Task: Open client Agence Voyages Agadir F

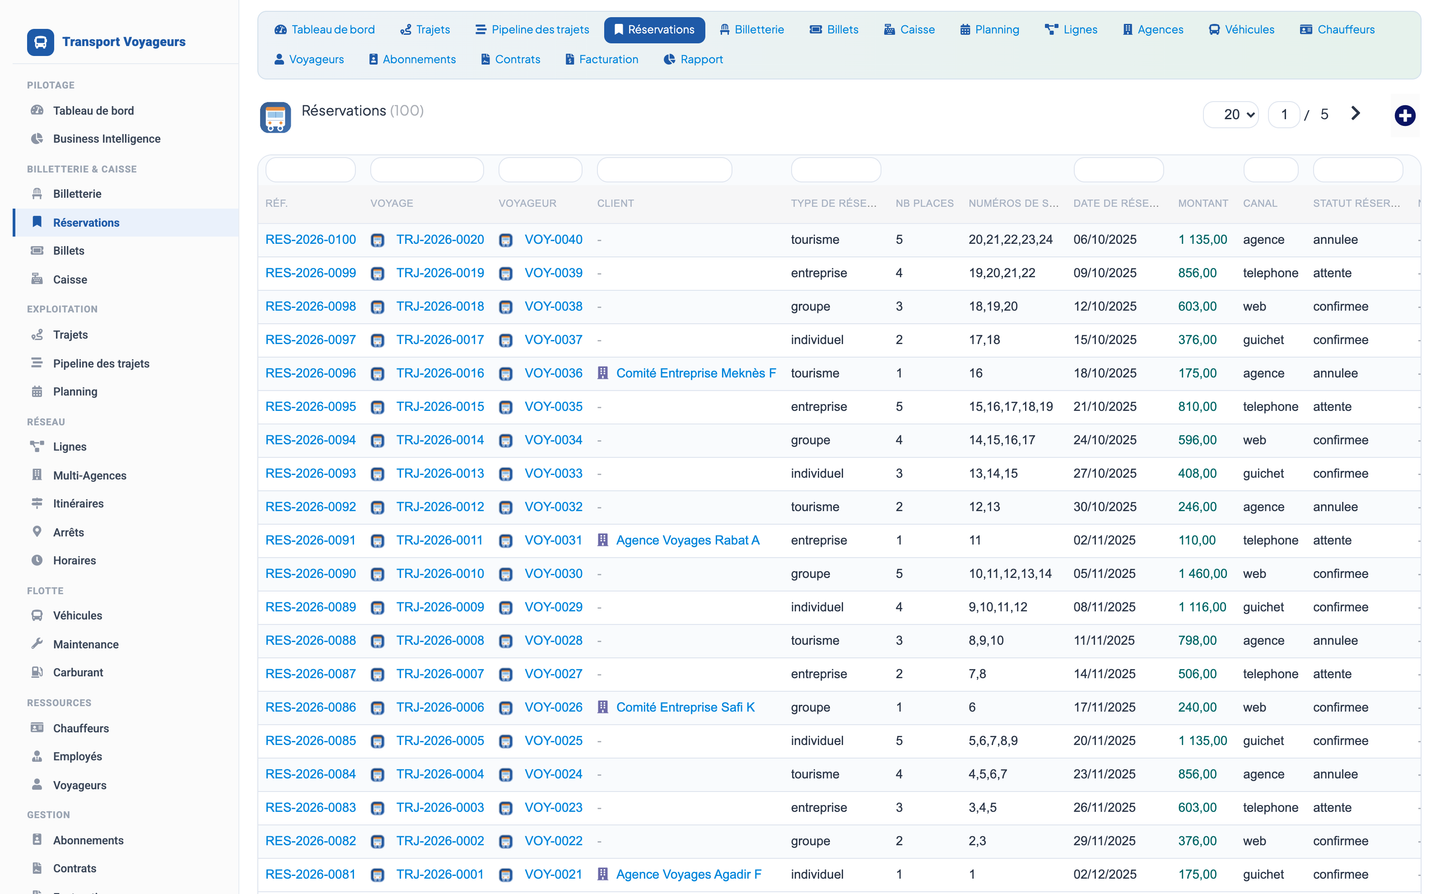Action: [x=689, y=874]
